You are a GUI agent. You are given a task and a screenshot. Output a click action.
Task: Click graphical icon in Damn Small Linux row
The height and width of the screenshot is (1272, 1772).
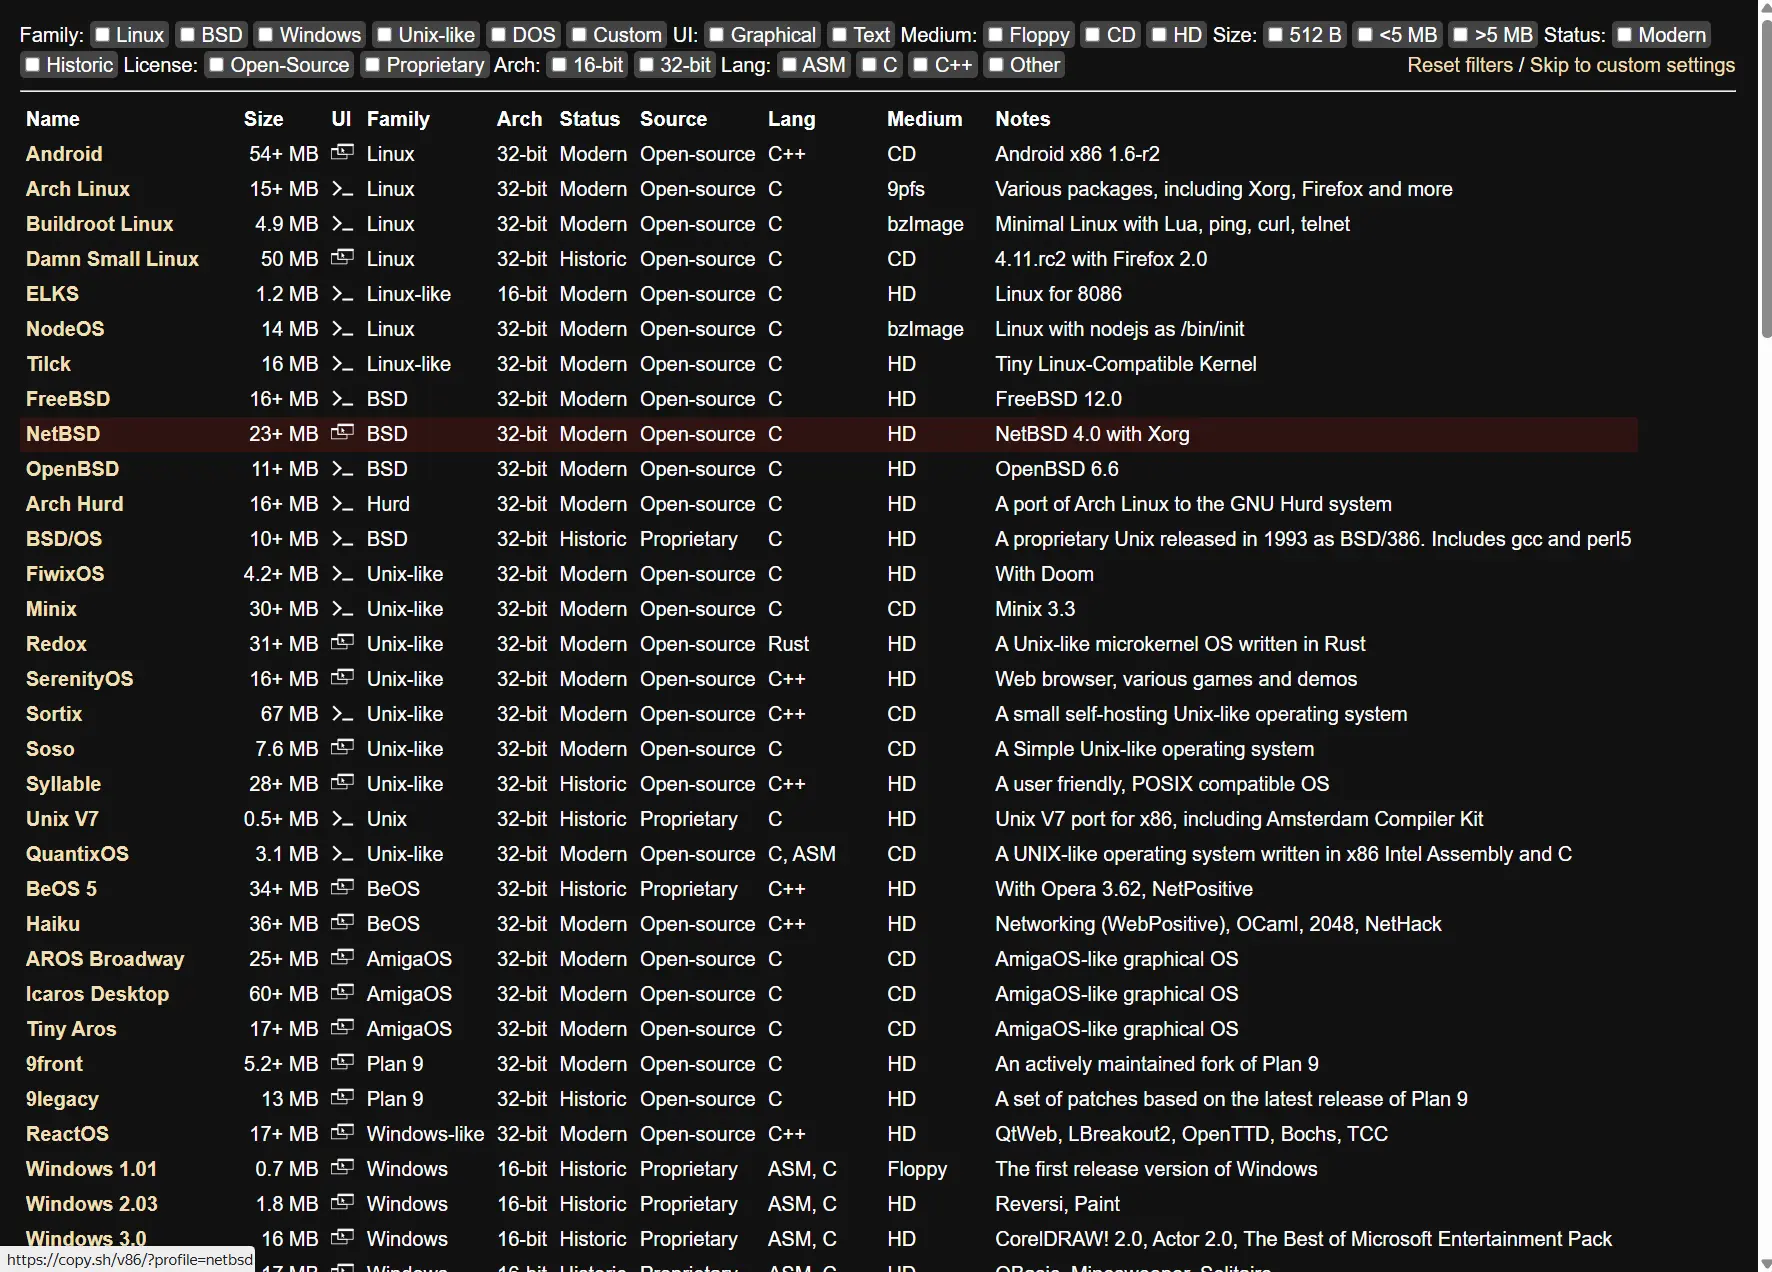point(342,258)
